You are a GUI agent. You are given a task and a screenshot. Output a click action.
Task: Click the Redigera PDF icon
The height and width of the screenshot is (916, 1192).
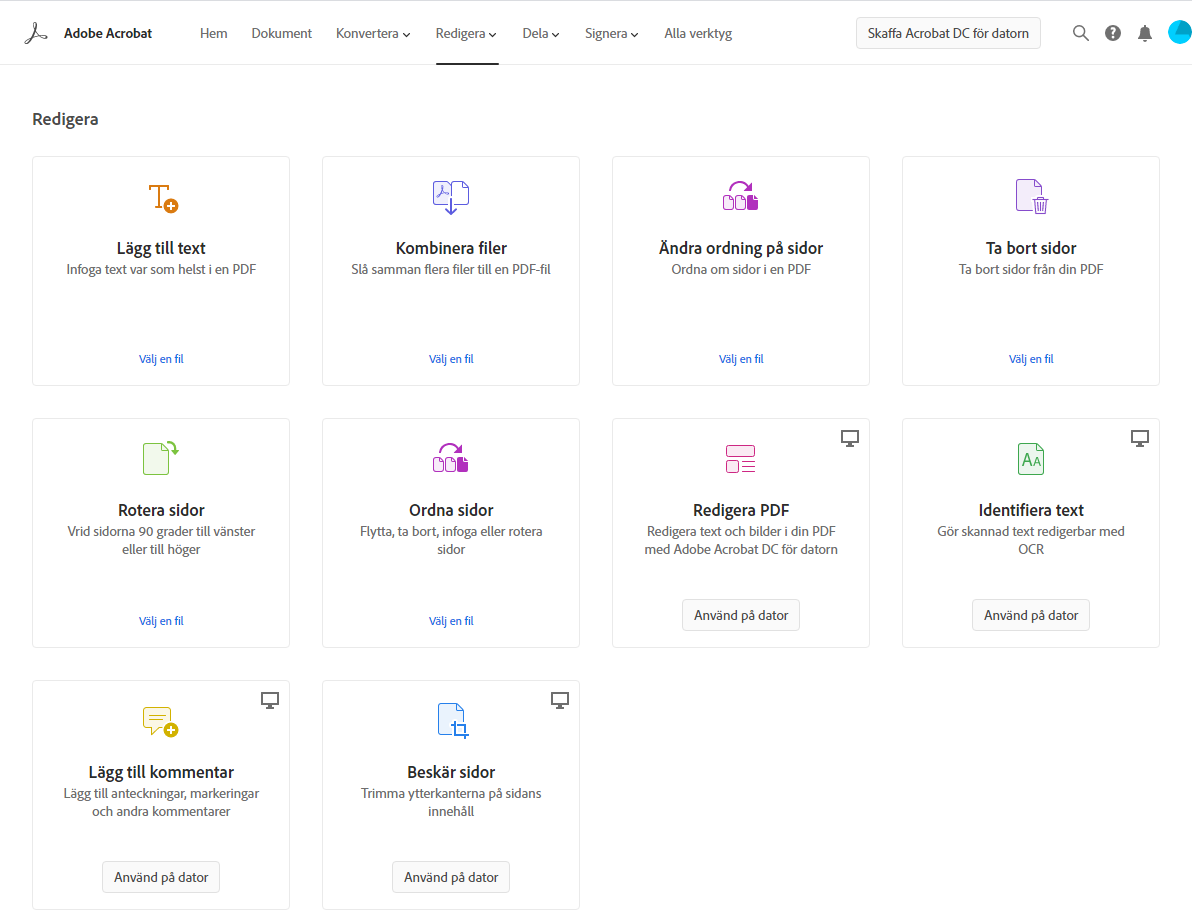click(740, 459)
